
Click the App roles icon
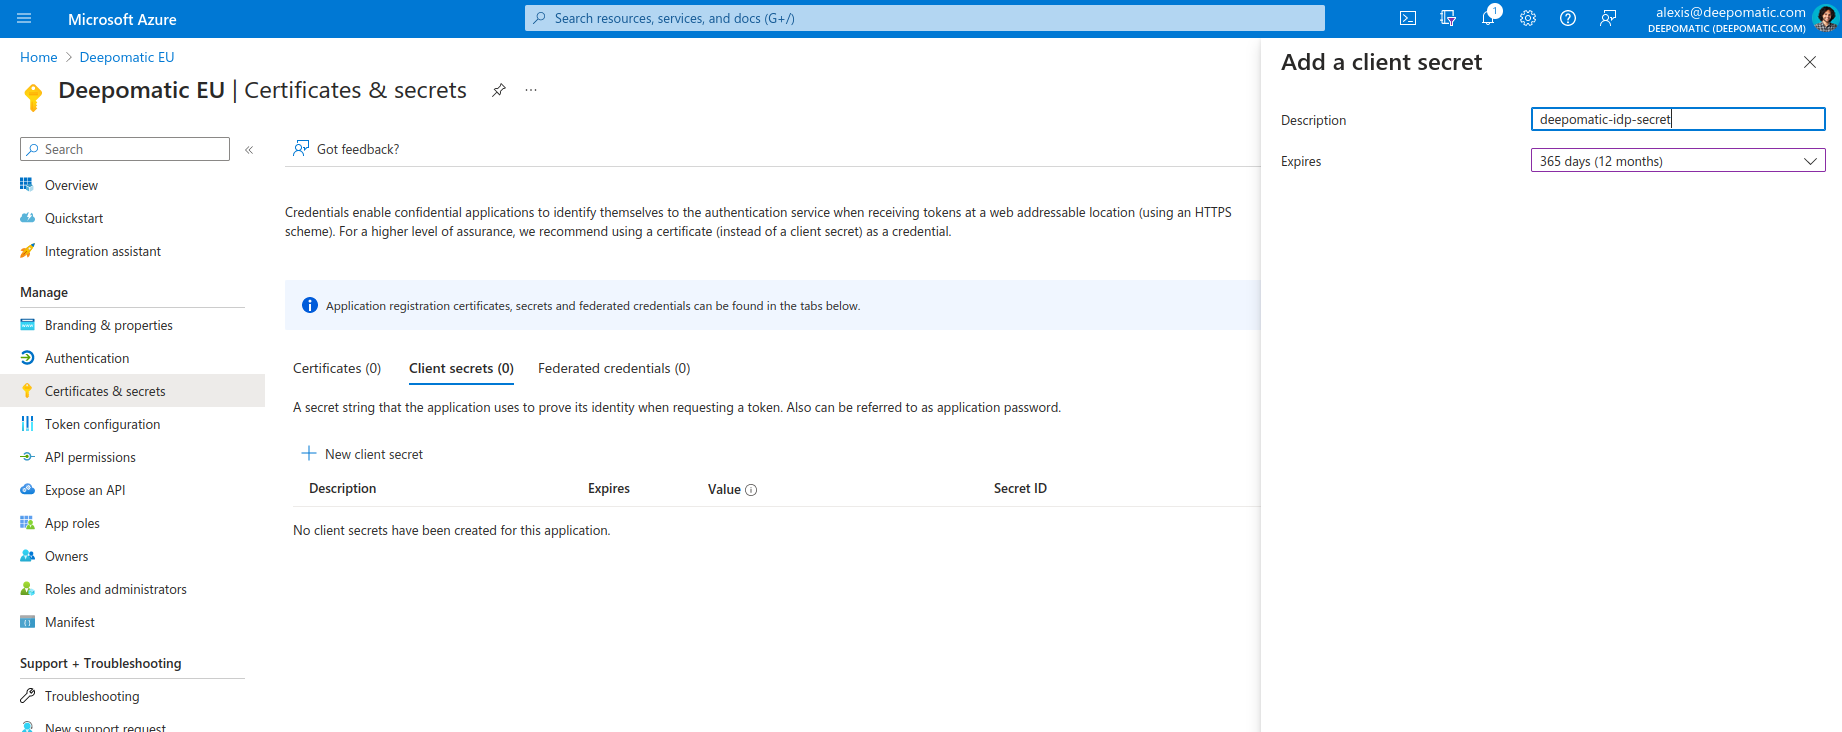coord(27,523)
